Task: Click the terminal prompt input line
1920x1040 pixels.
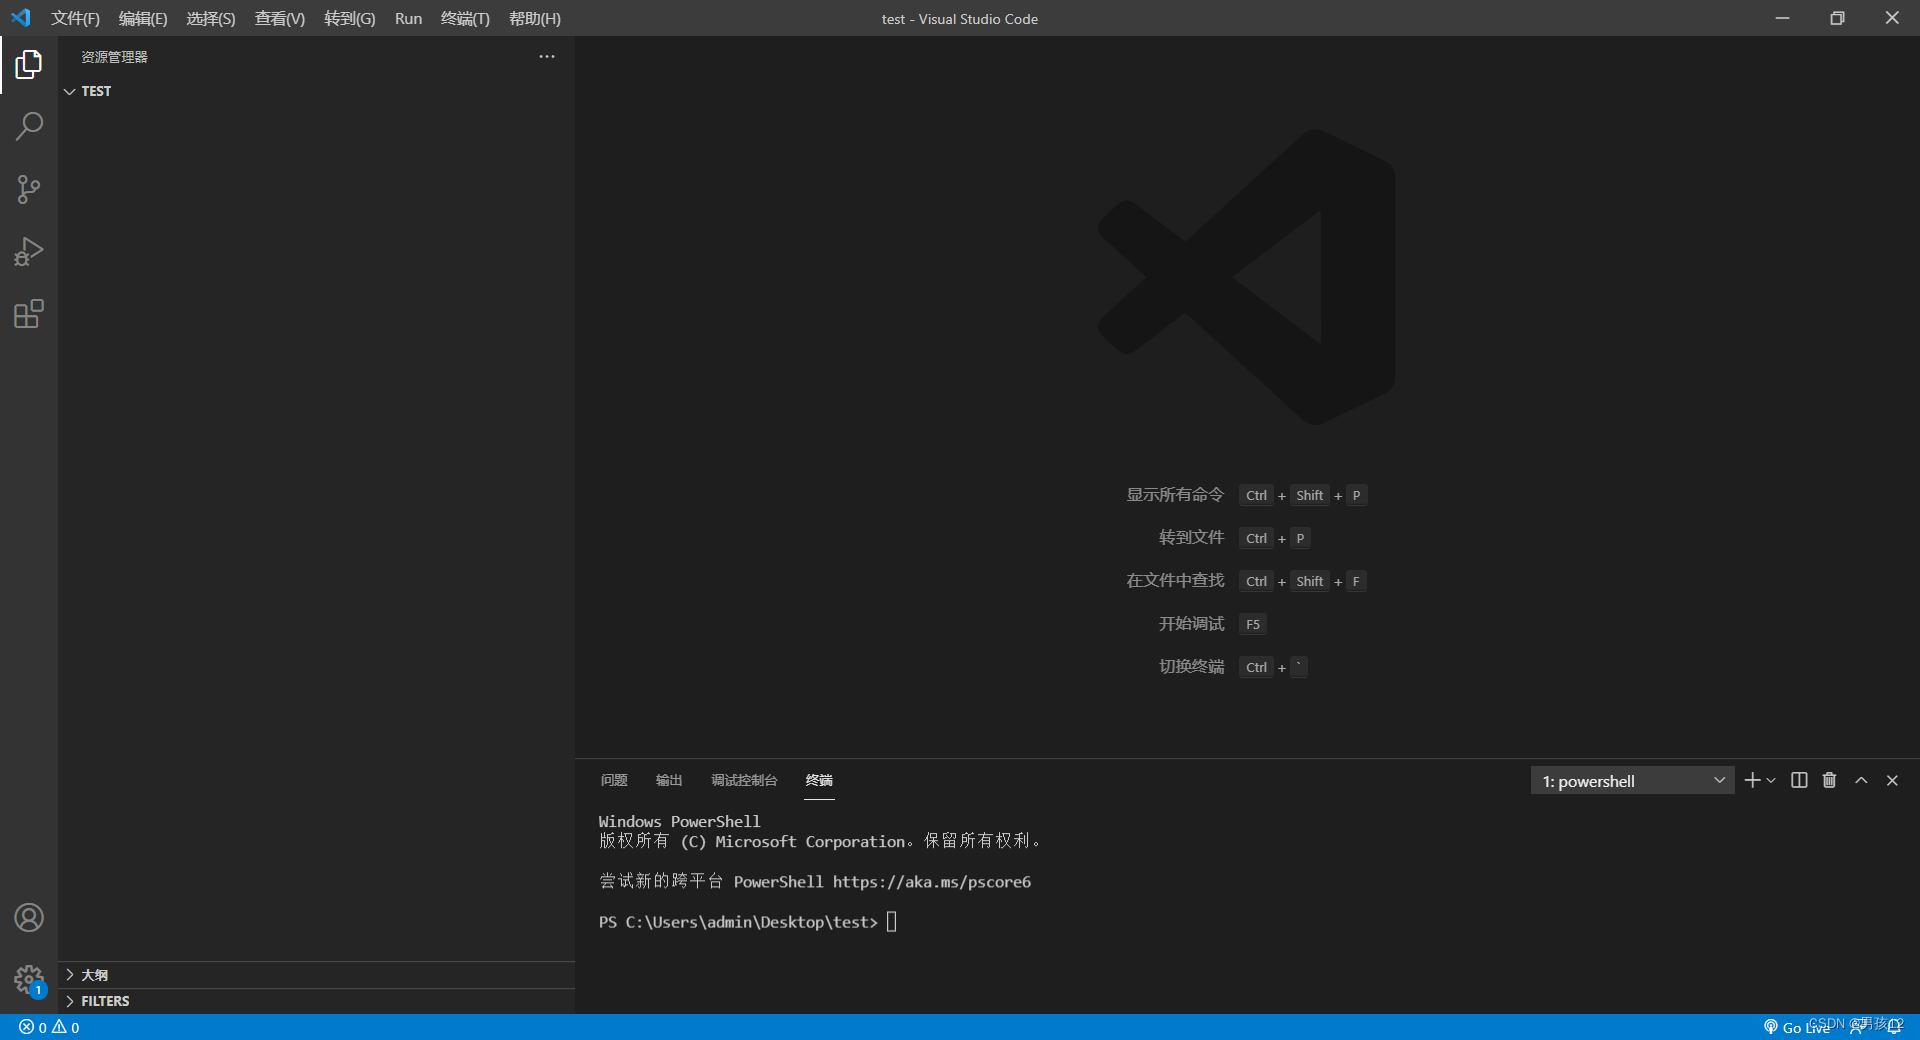Action: [748, 922]
